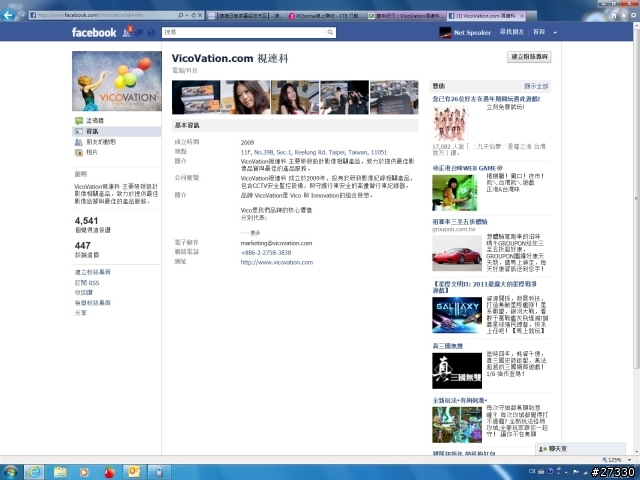This screenshot has height=480, width=640.
Task: Click the +886-2-2758-3838 phone link
Action: point(266,253)
